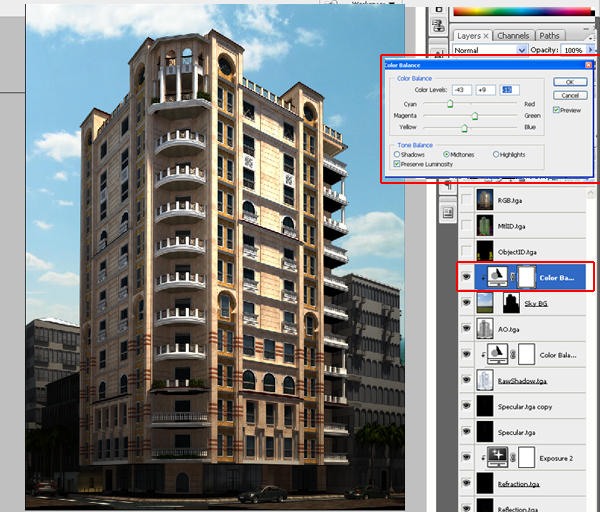Click the selected layer's mask link icon

(x=513, y=277)
